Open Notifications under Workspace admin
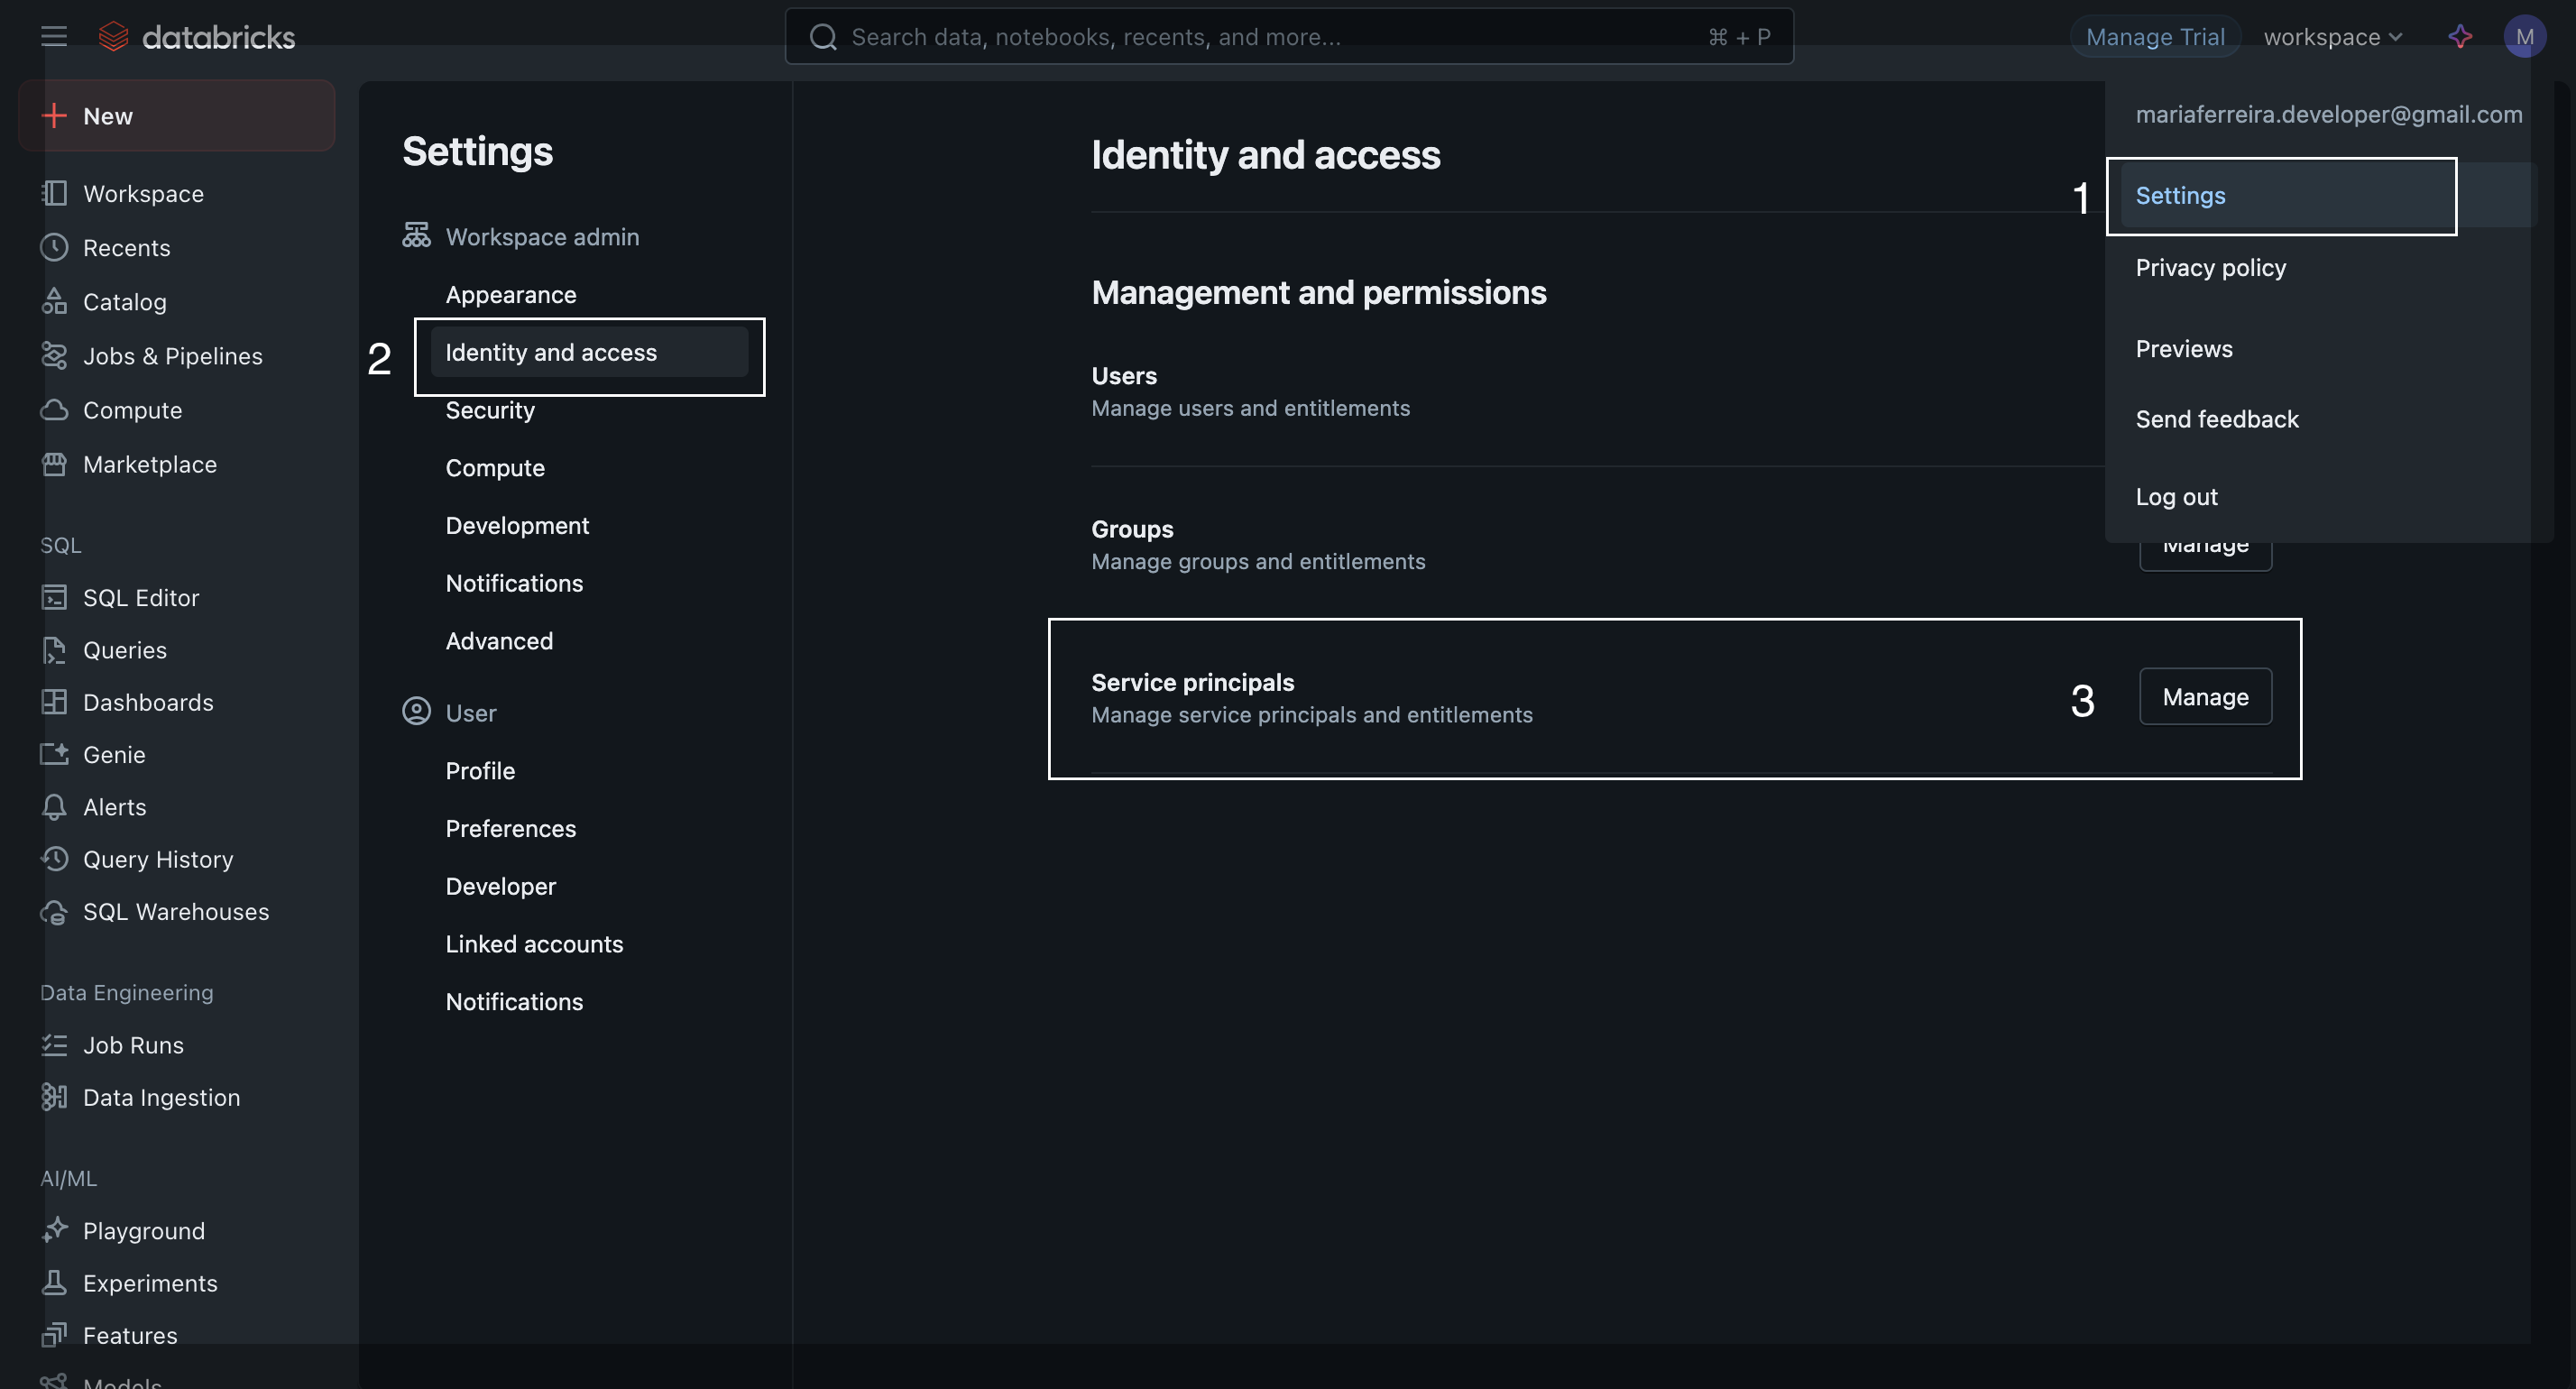The image size is (2576, 1389). click(514, 583)
